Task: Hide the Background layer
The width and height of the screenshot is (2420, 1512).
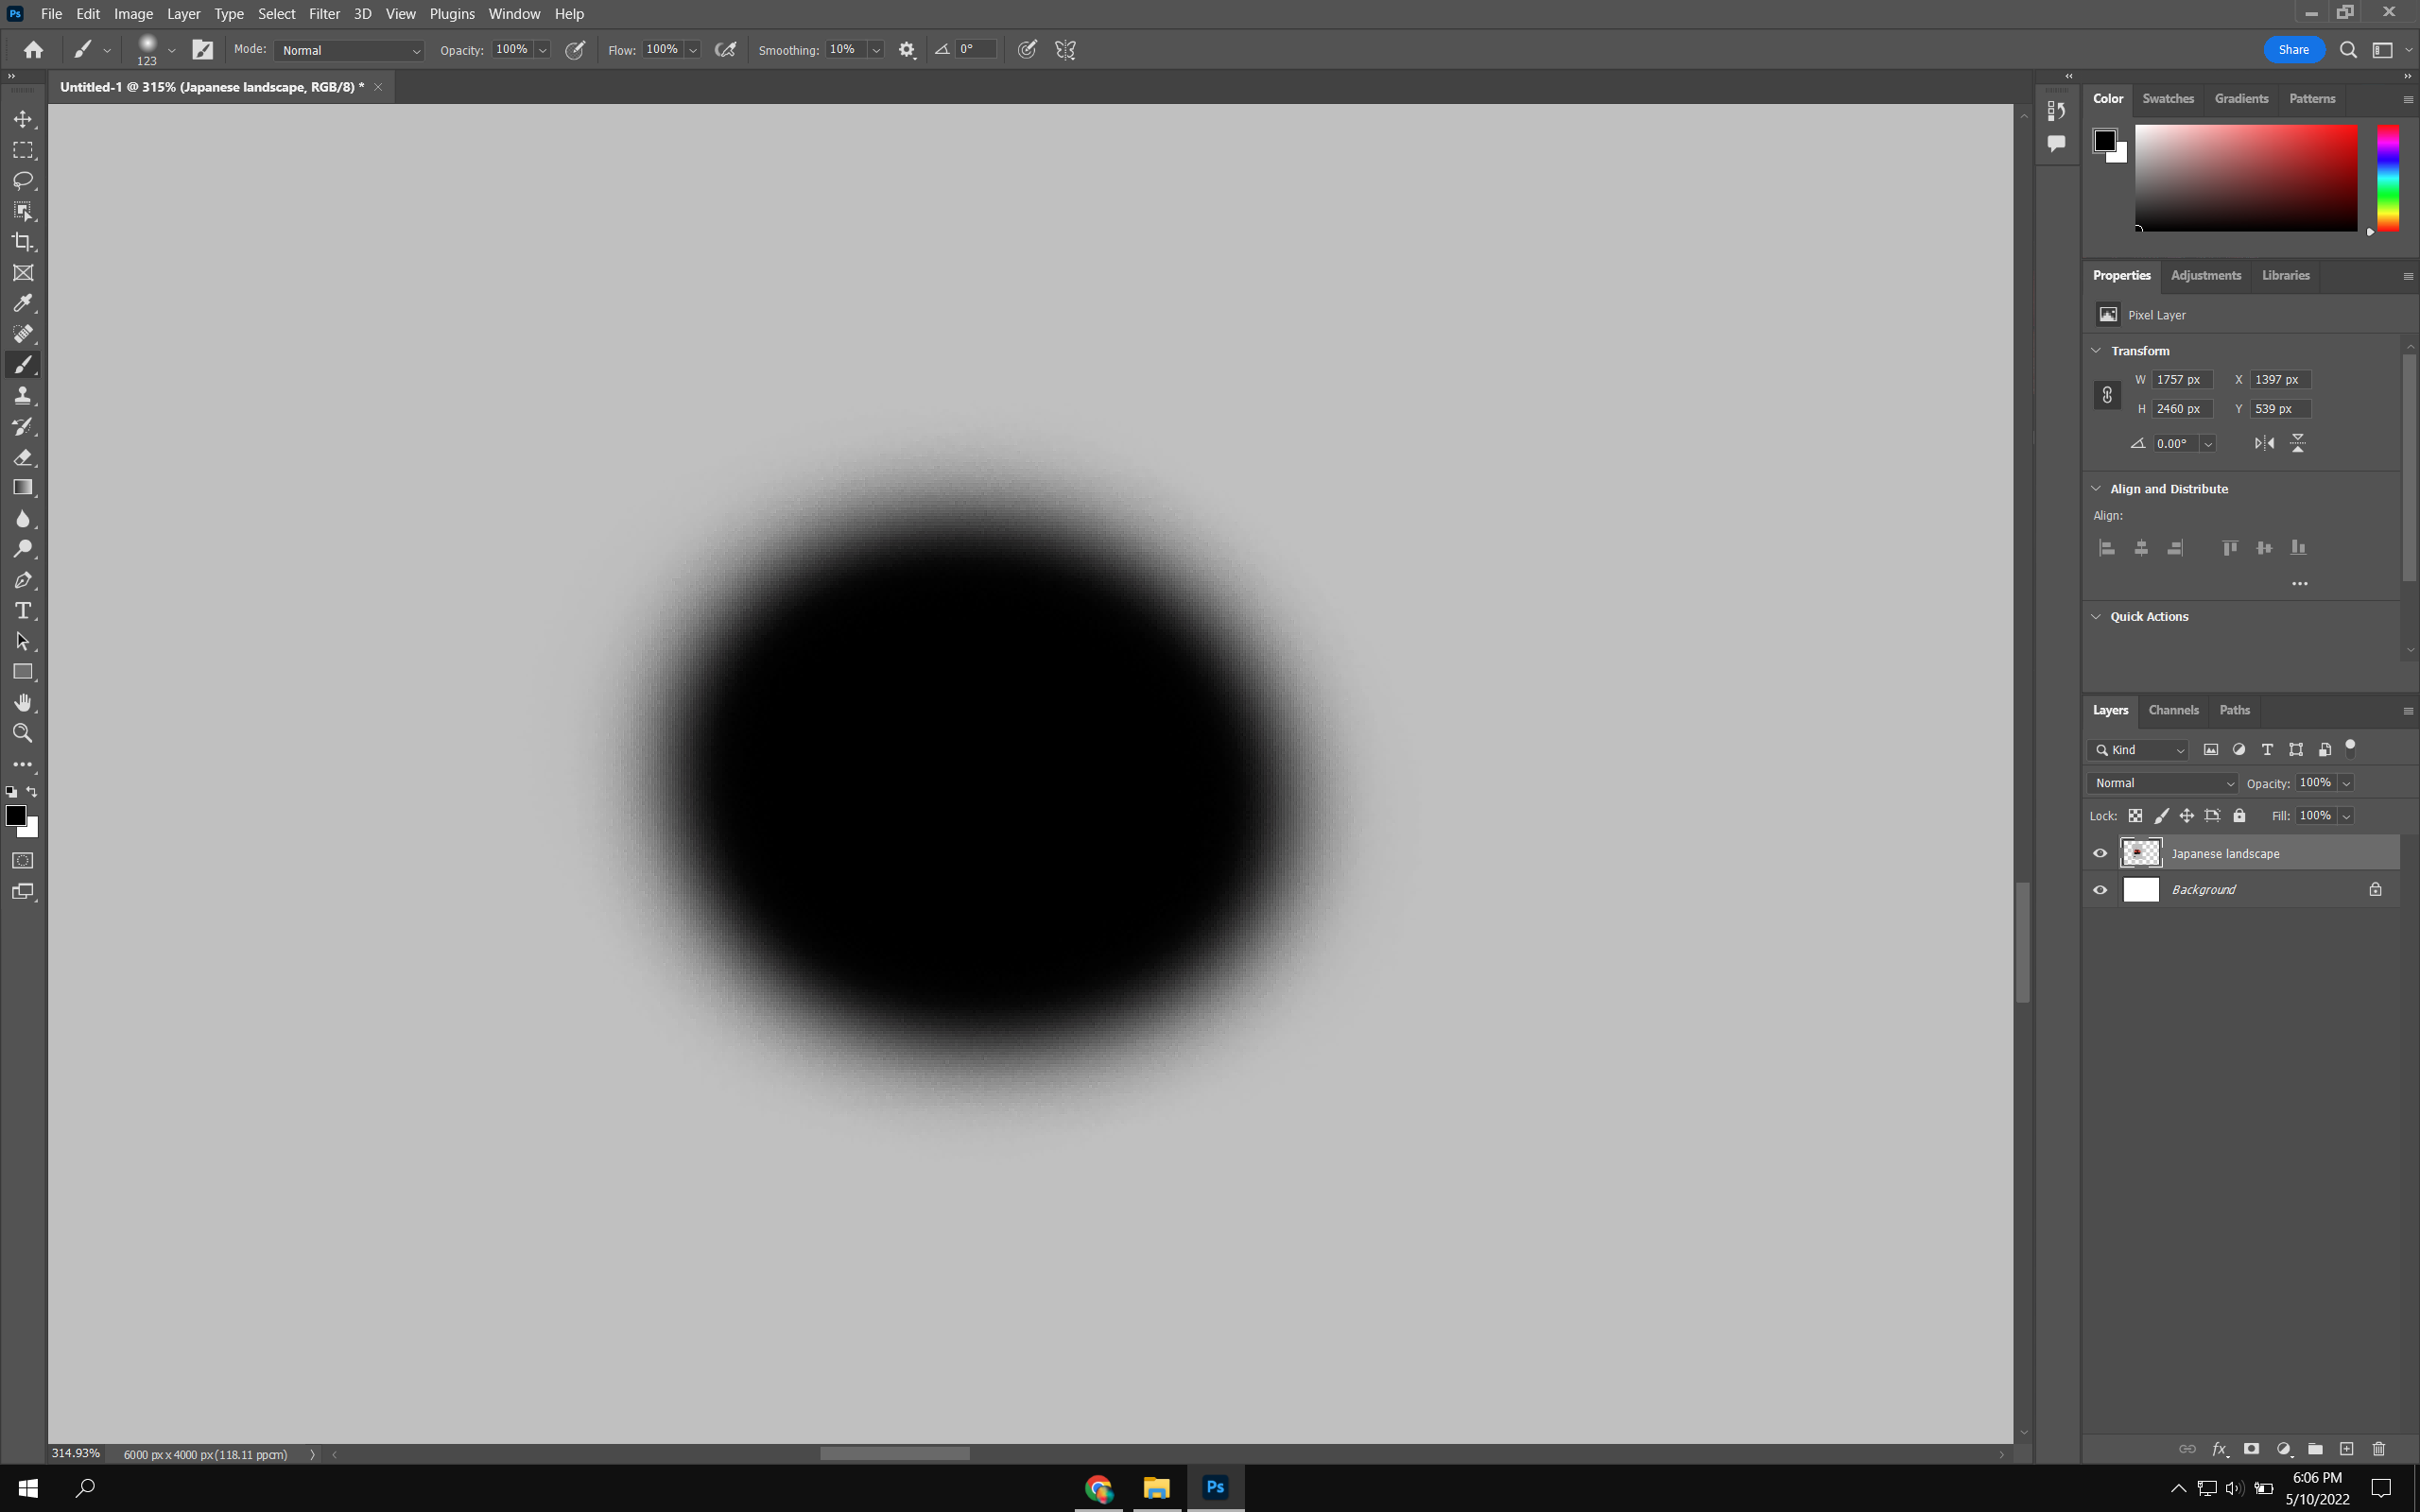Action: pyautogui.click(x=2100, y=889)
